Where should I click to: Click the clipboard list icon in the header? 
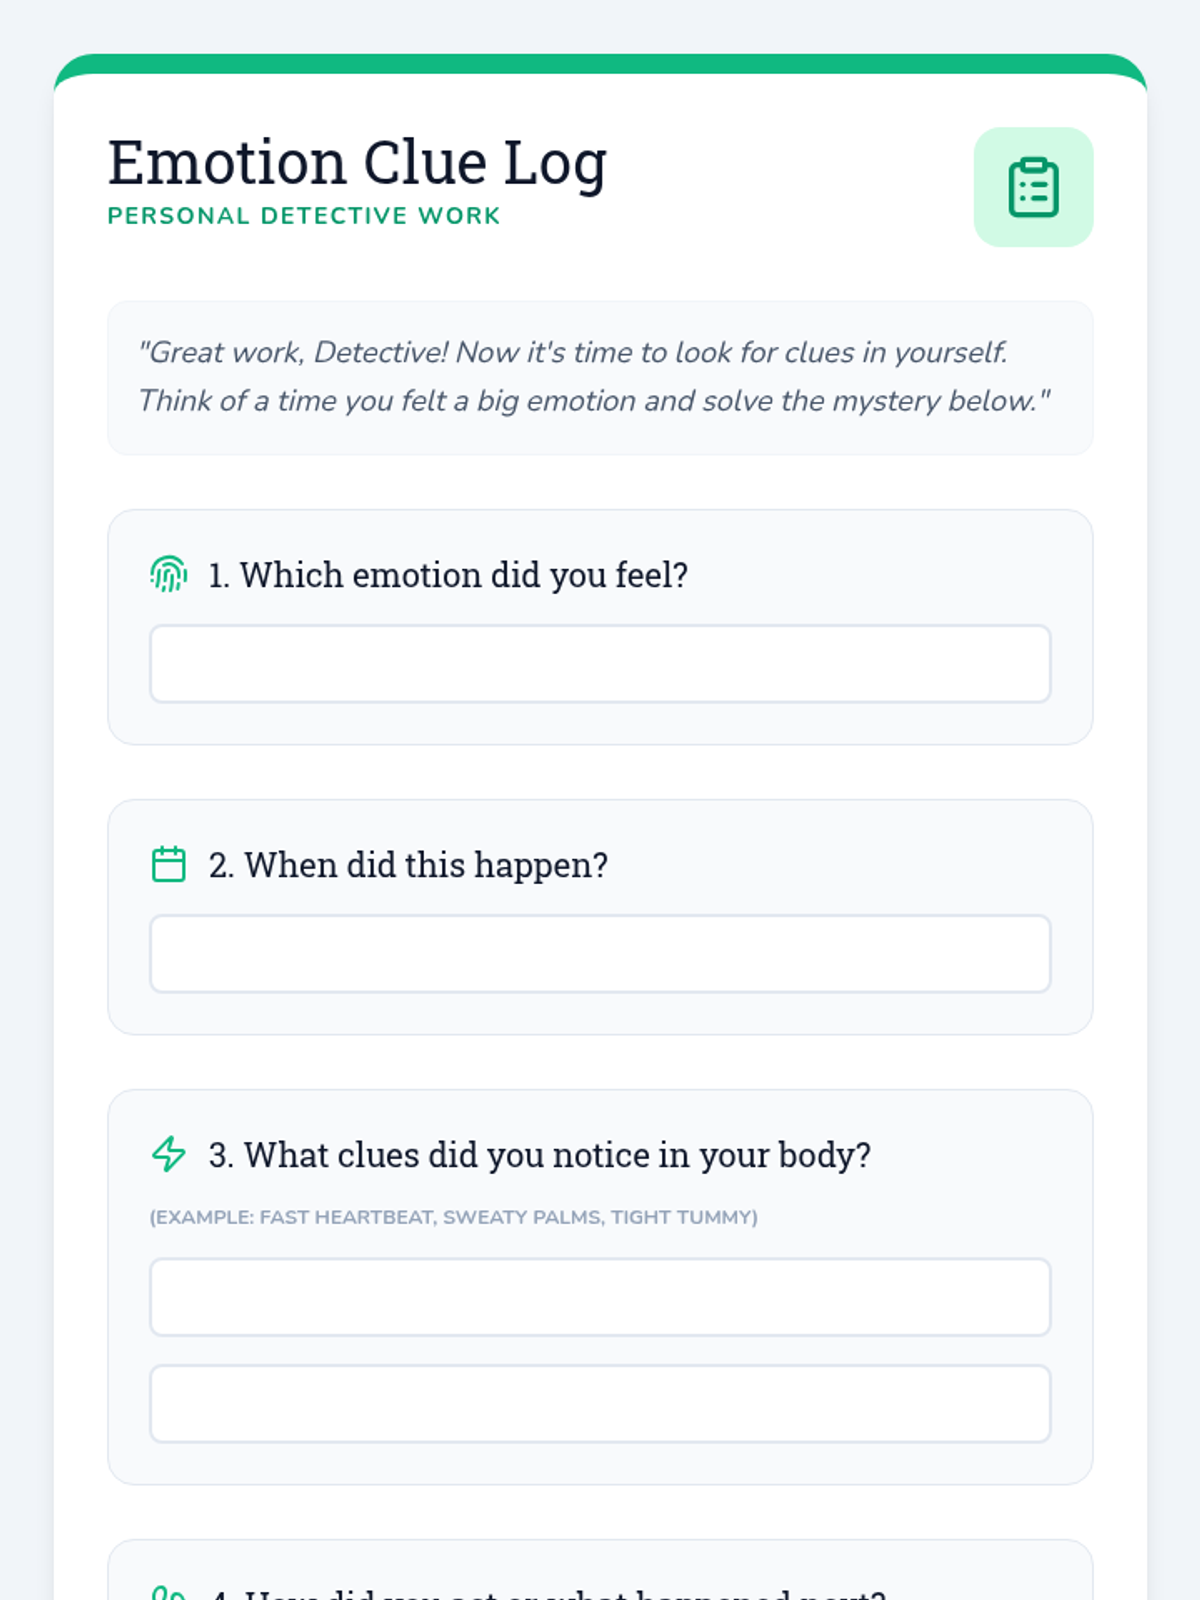tap(1033, 187)
